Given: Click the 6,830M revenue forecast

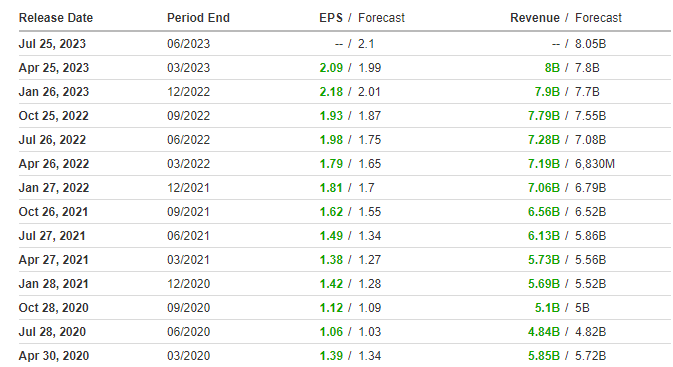Looking at the screenshot, I should coord(595,164).
